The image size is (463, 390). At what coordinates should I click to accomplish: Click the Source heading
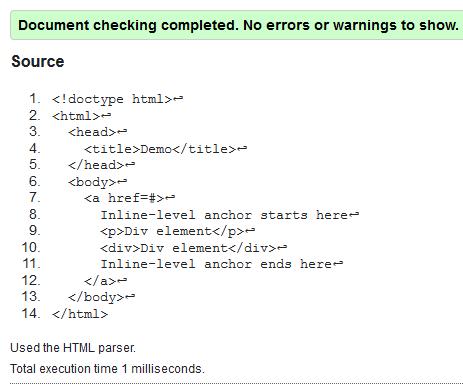click(x=38, y=61)
